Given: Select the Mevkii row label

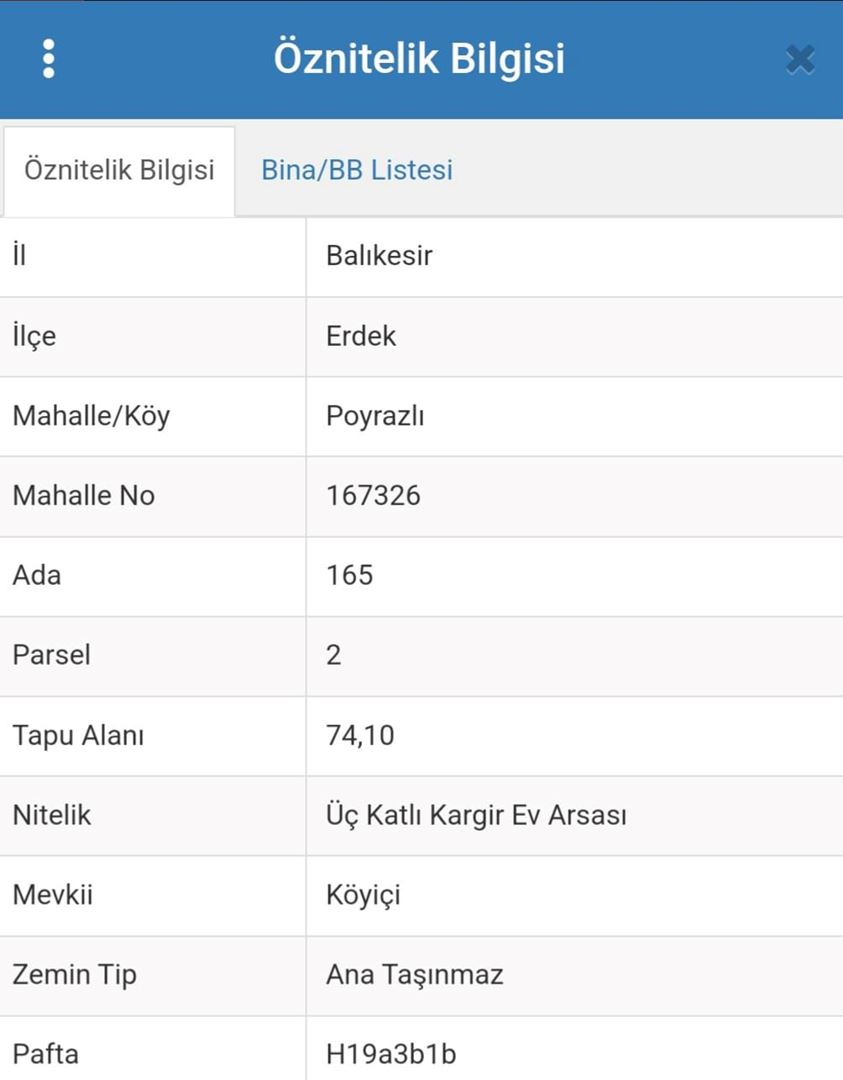Looking at the screenshot, I should (x=52, y=895).
